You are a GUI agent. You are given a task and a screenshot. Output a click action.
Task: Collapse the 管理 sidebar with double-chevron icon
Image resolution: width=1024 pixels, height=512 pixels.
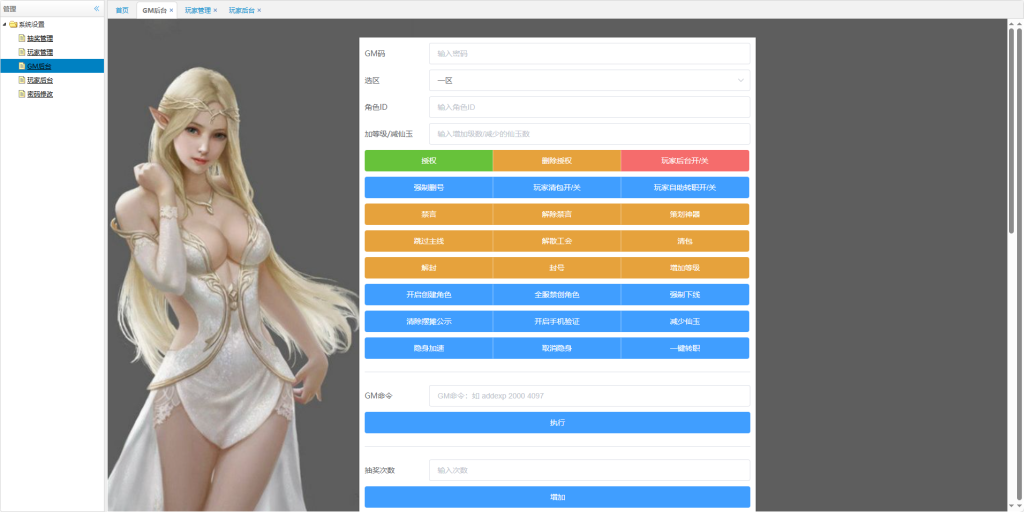[x=97, y=8]
